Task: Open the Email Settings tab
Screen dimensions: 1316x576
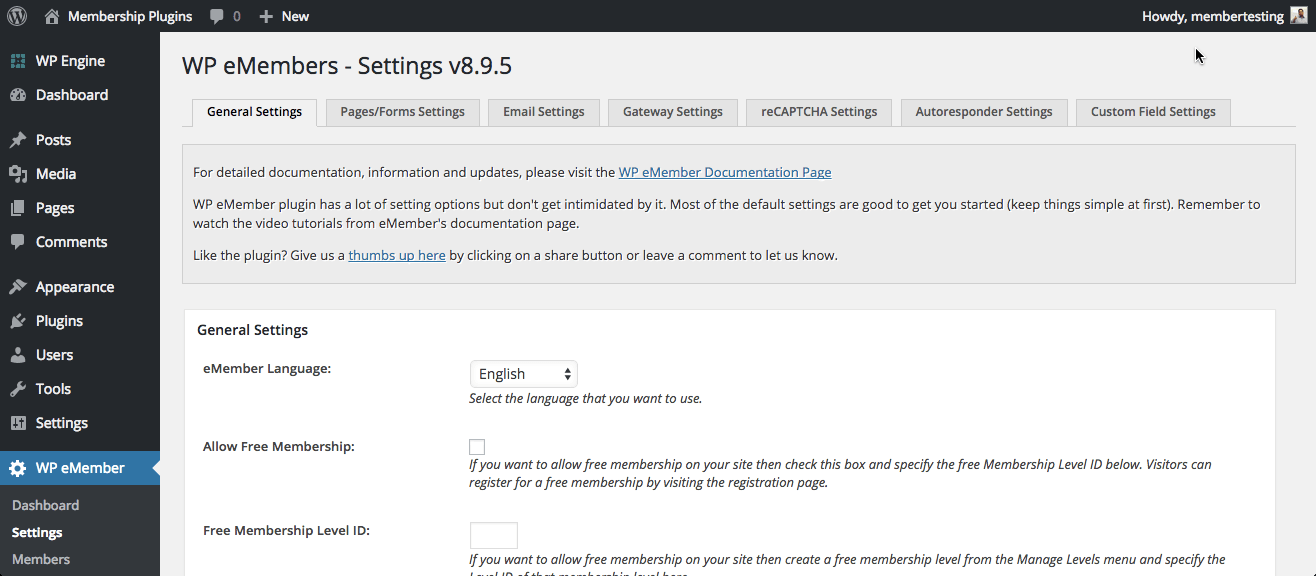Action: click(543, 112)
